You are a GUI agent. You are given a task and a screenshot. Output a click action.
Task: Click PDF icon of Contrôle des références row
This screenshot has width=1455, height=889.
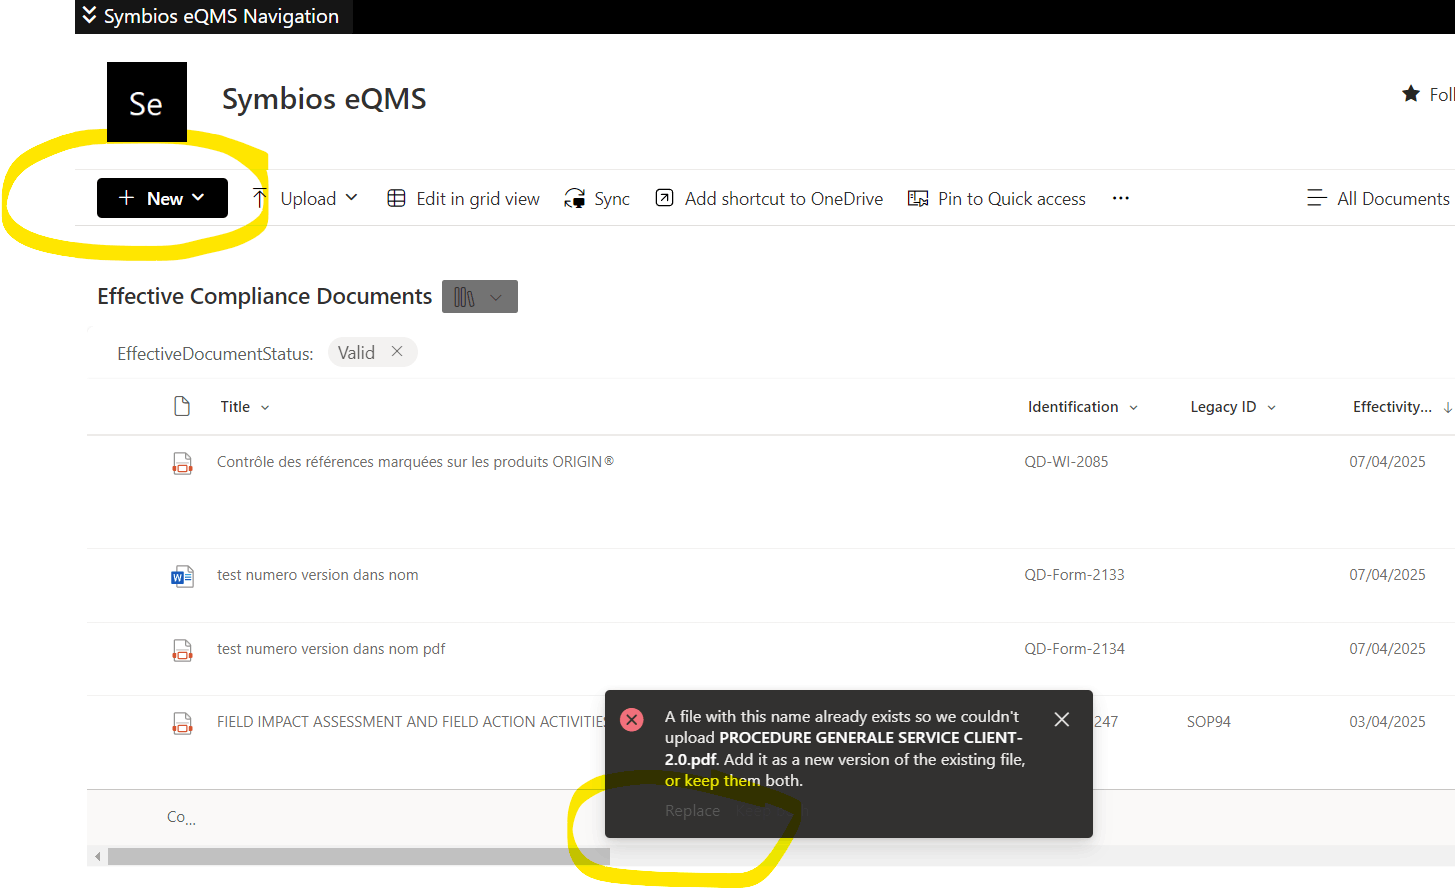point(182,463)
